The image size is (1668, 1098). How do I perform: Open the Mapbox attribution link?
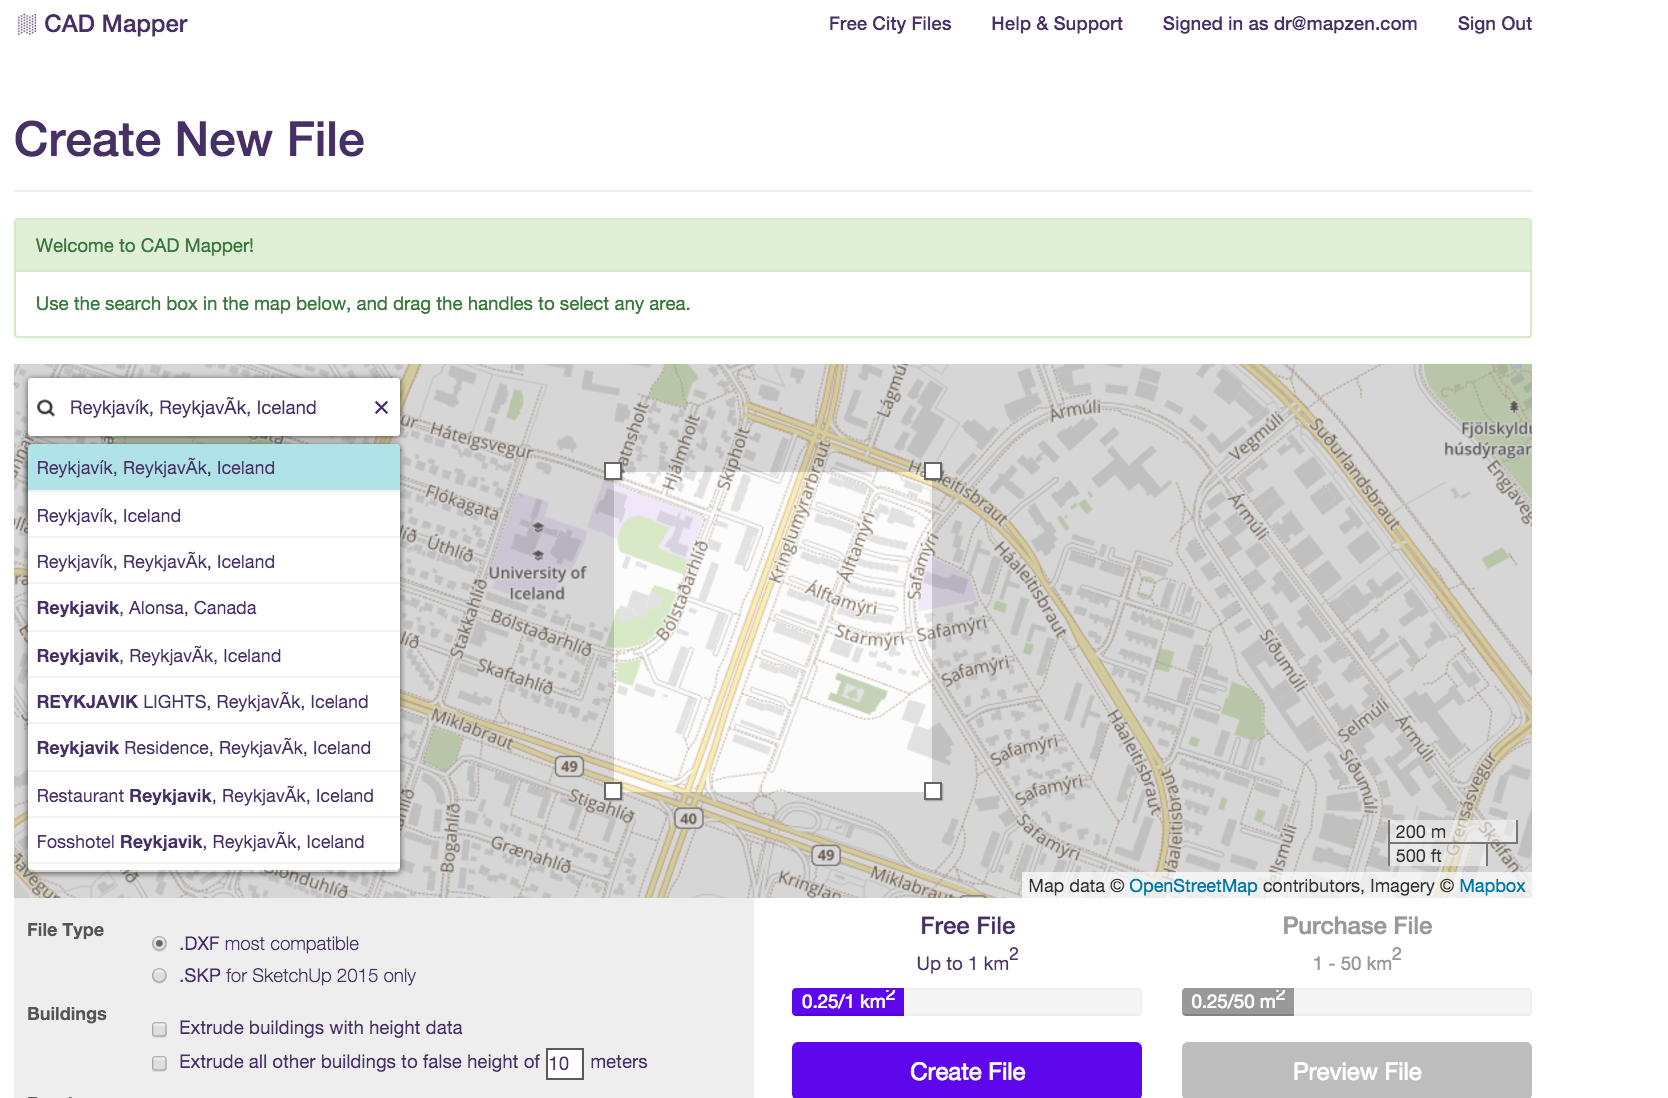coord(1492,886)
